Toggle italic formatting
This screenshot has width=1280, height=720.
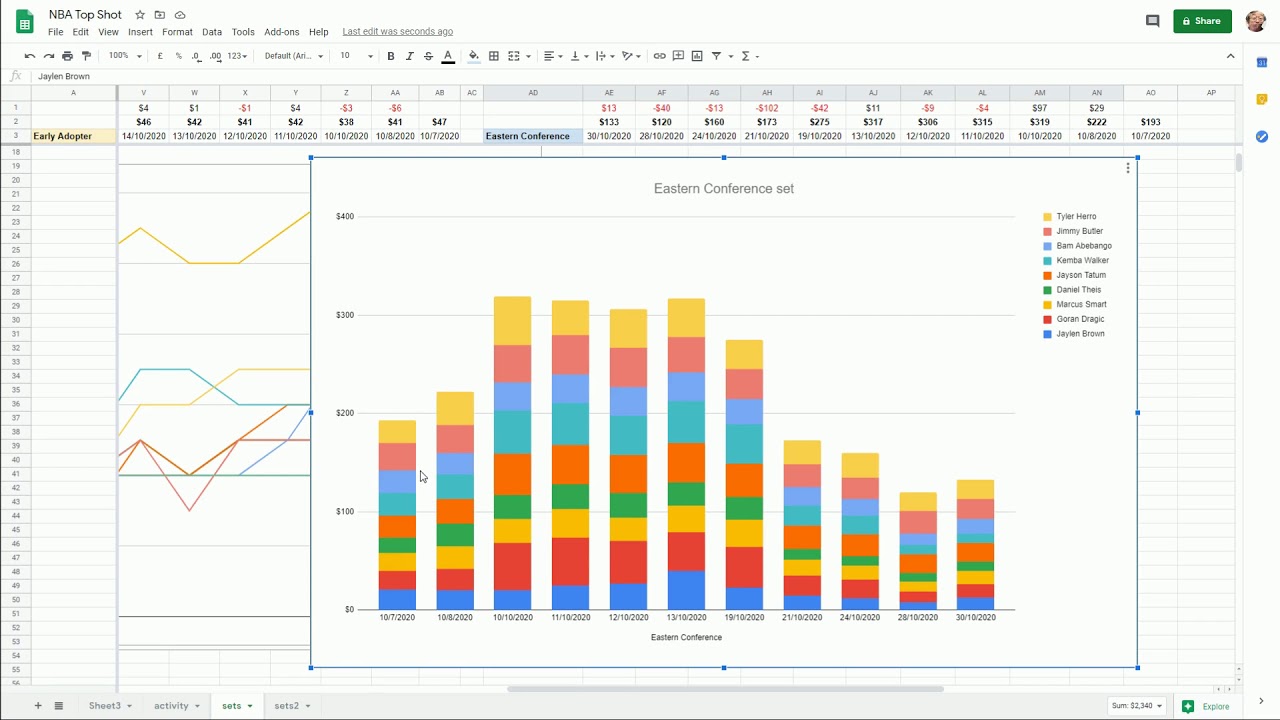[410, 56]
